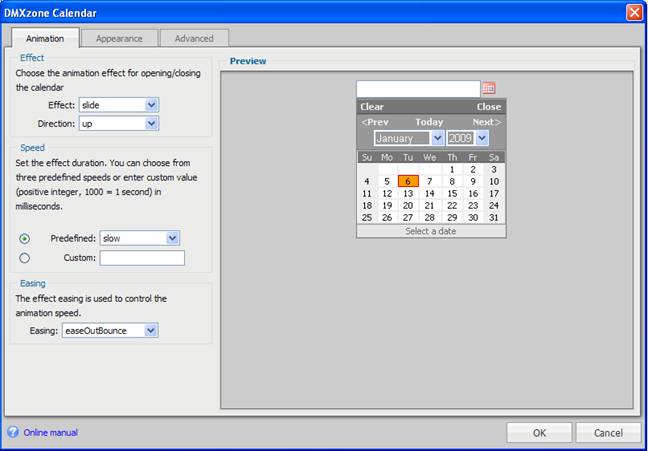Viewport: 648px width, 451px height.
Task: Select highlighted day 6 in calendar
Action: point(408,181)
